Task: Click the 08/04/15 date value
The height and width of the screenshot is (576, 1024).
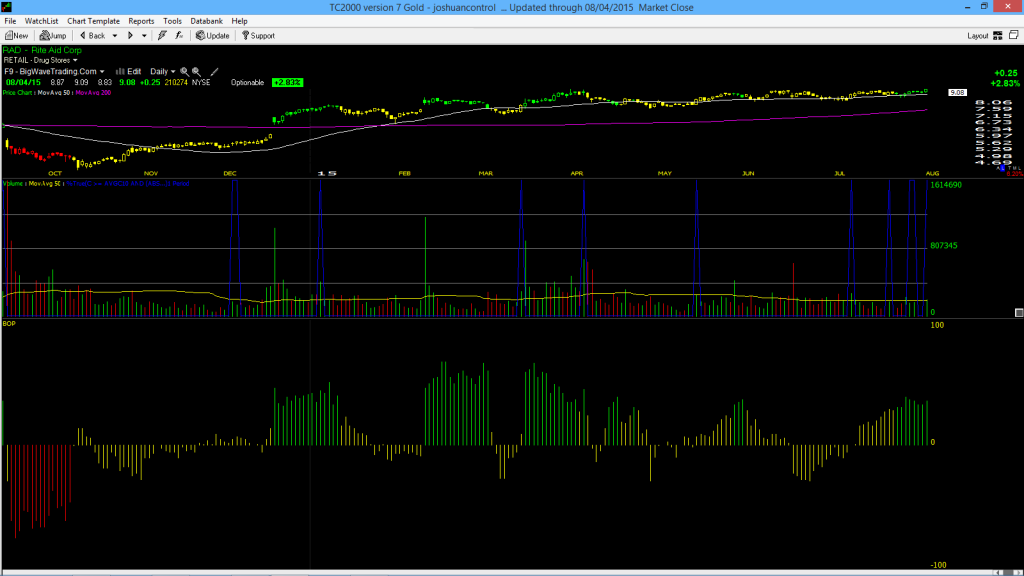Action: pyautogui.click(x=24, y=83)
